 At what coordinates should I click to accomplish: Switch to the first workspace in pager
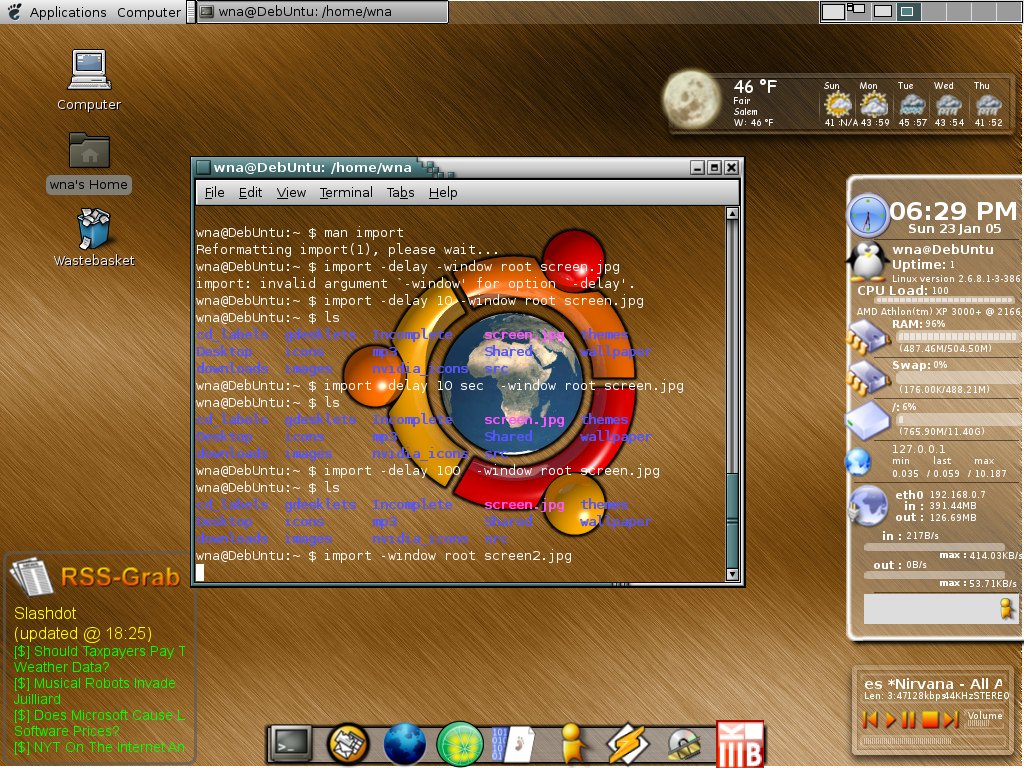pyautogui.click(x=833, y=11)
